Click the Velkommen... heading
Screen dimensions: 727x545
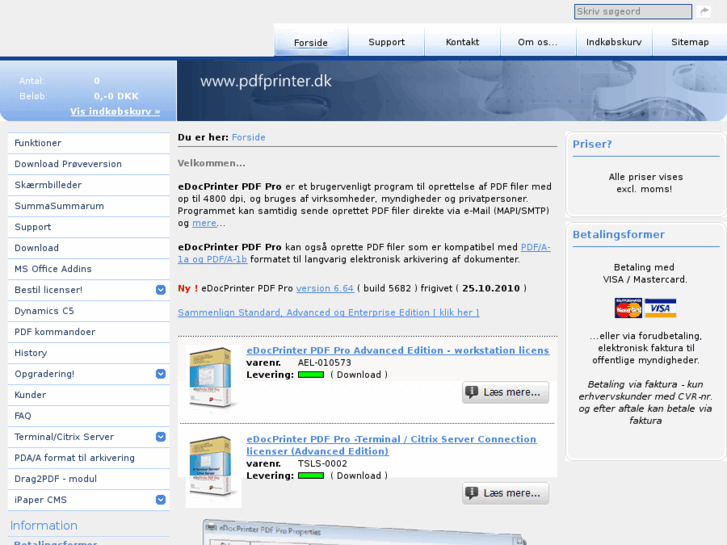pyautogui.click(x=211, y=163)
